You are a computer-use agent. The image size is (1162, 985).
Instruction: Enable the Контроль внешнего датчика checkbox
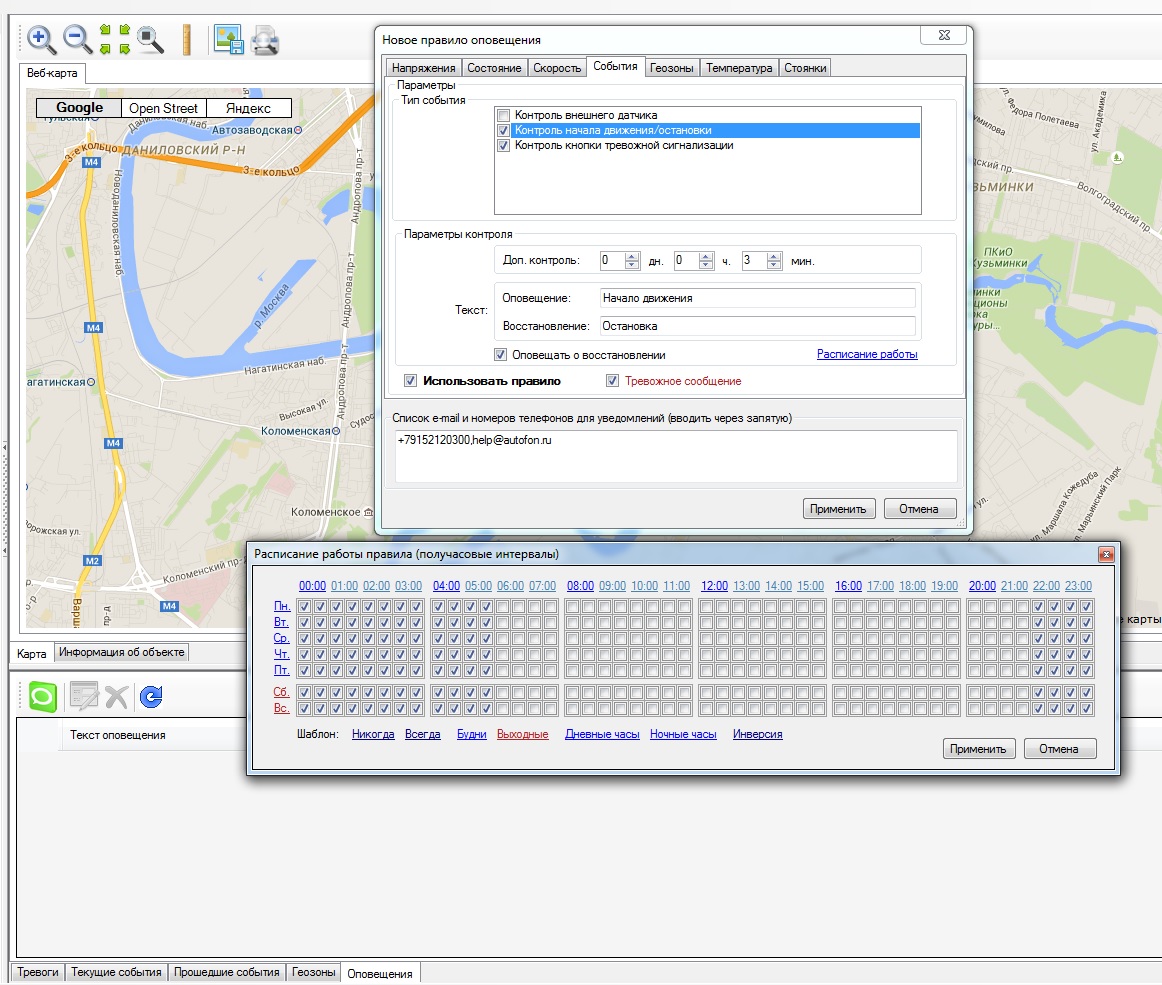pos(504,115)
